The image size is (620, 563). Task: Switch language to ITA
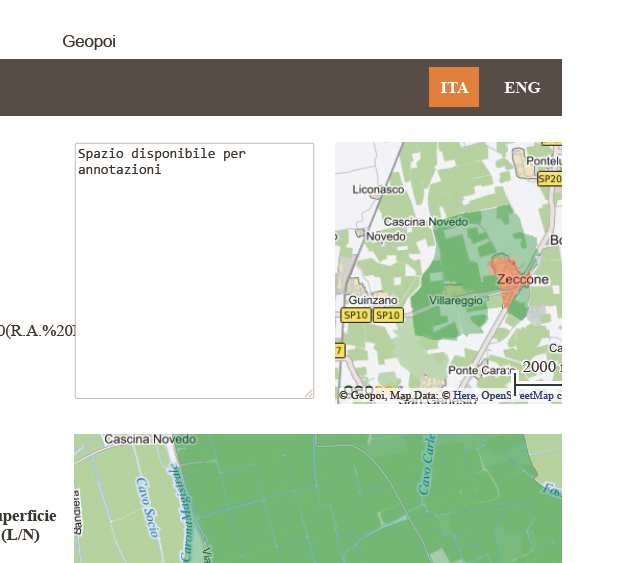tap(454, 87)
